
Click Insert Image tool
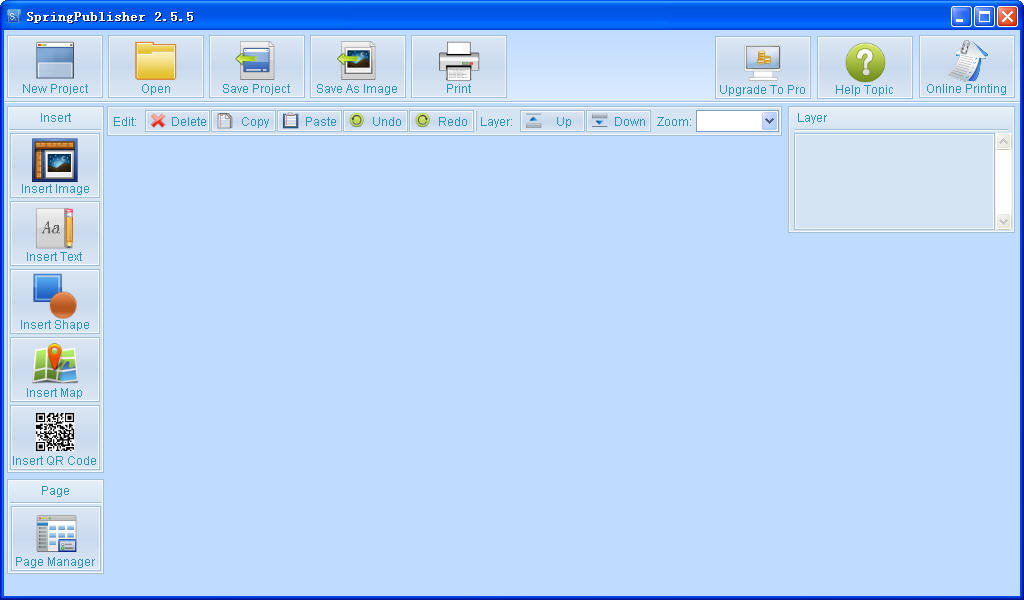point(55,166)
